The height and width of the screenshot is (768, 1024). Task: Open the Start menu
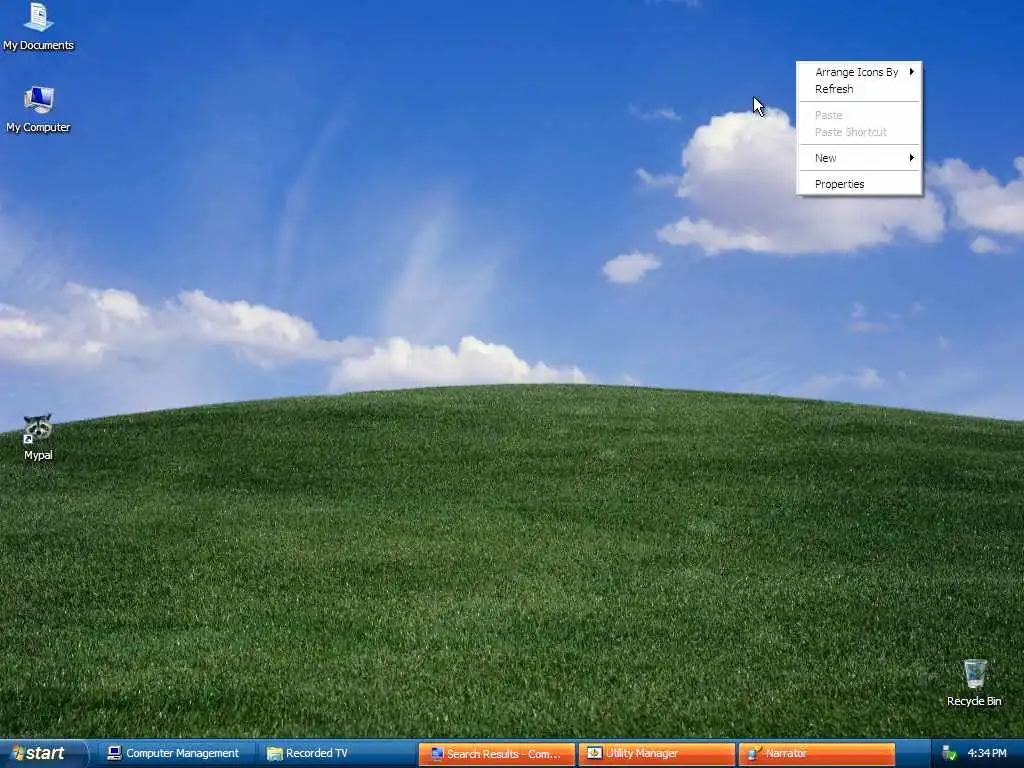(43, 754)
